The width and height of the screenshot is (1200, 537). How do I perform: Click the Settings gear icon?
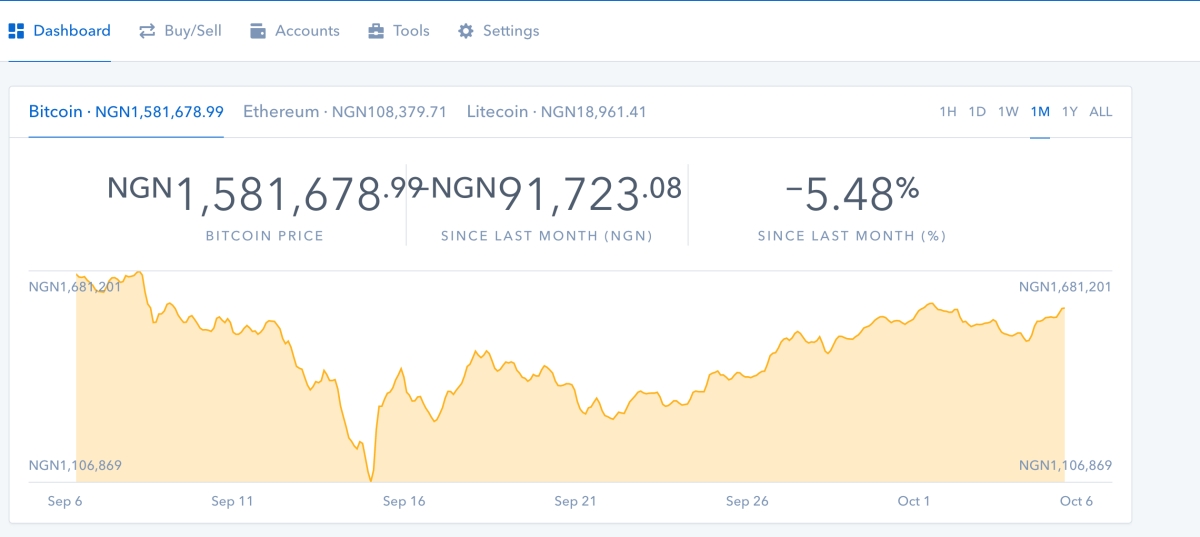[466, 31]
